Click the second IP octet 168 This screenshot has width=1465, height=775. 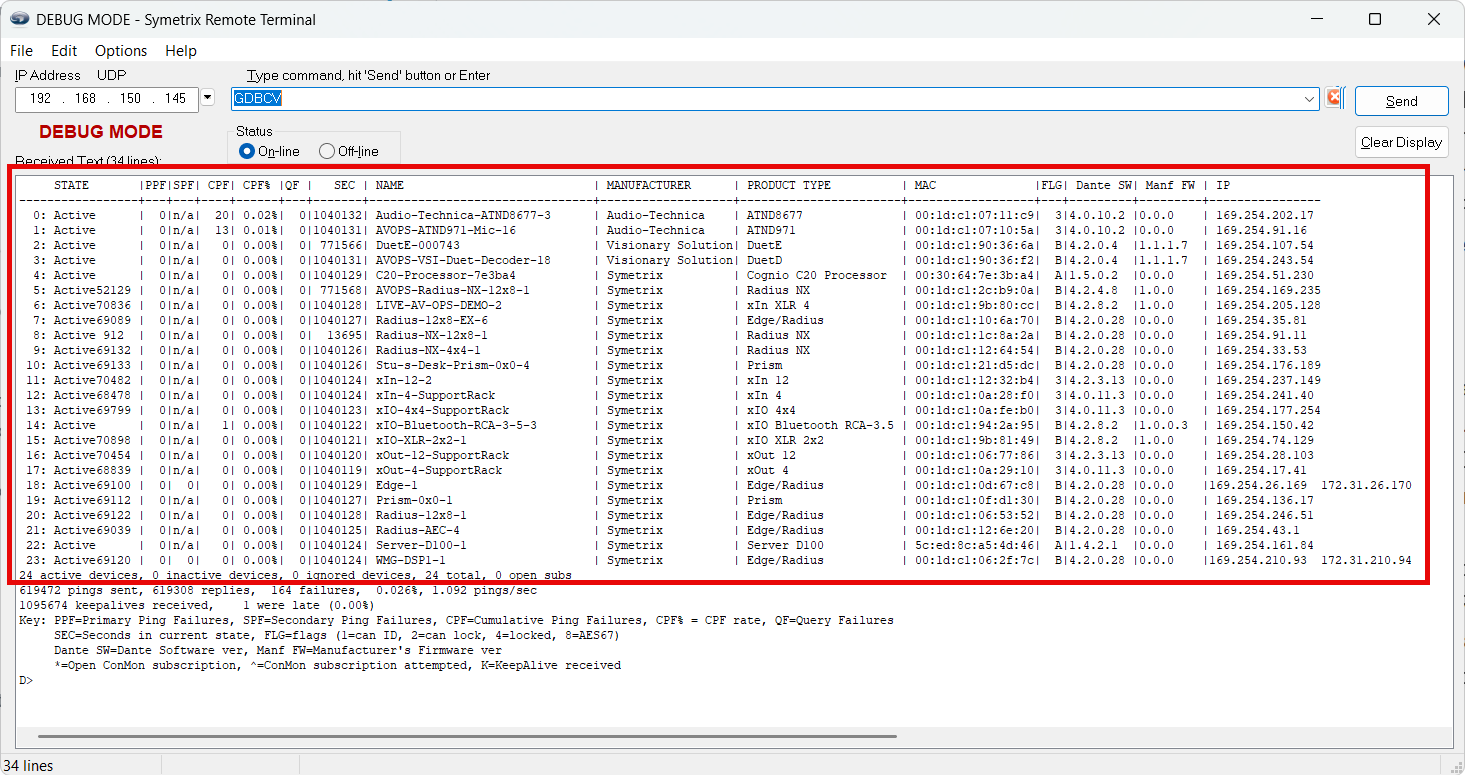(x=85, y=99)
